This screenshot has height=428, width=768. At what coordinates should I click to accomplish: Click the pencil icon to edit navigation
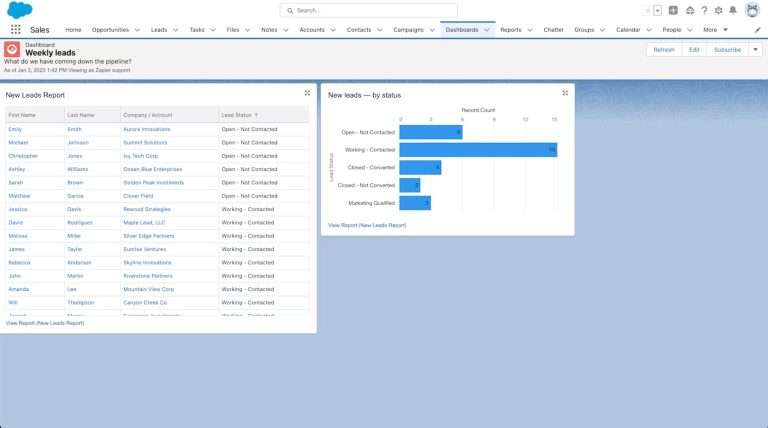click(x=757, y=30)
